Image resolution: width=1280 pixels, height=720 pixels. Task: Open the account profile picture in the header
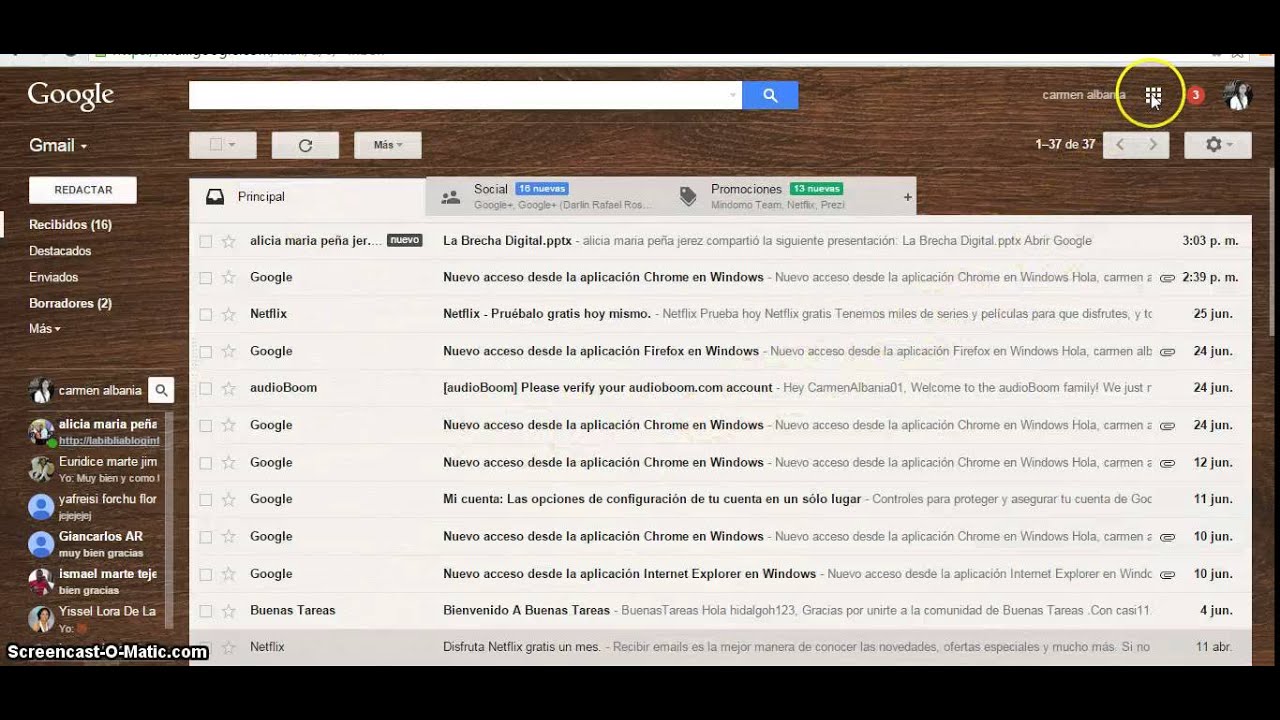1238,95
